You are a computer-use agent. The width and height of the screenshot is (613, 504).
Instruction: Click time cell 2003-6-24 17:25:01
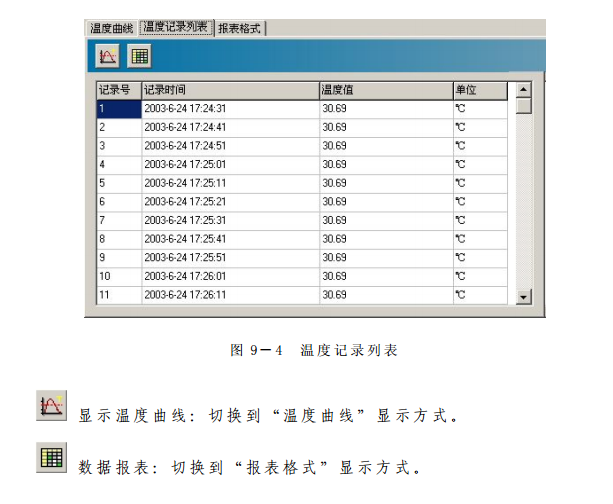click(x=230, y=165)
